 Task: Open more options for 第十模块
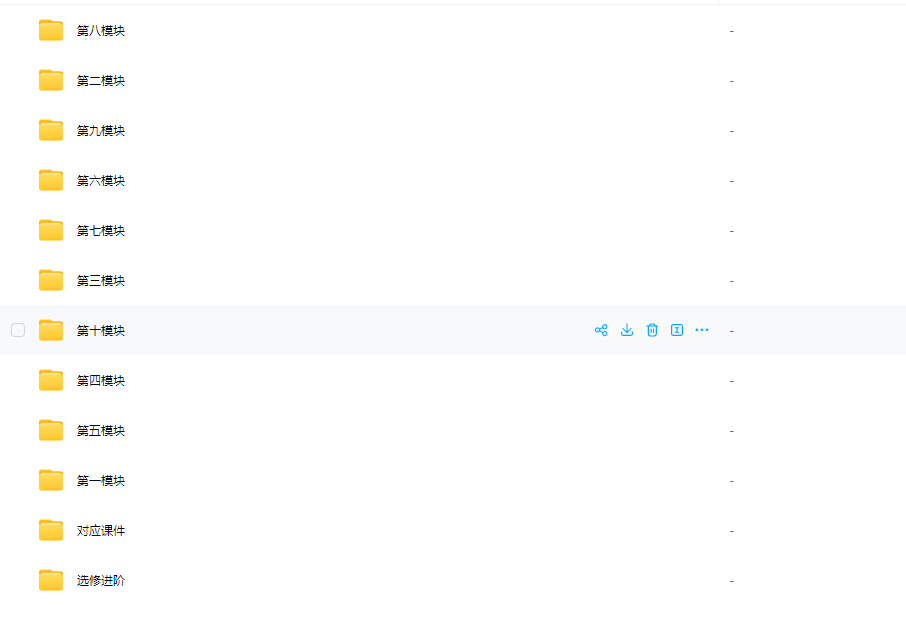pyautogui.click(x=701, y=330)
